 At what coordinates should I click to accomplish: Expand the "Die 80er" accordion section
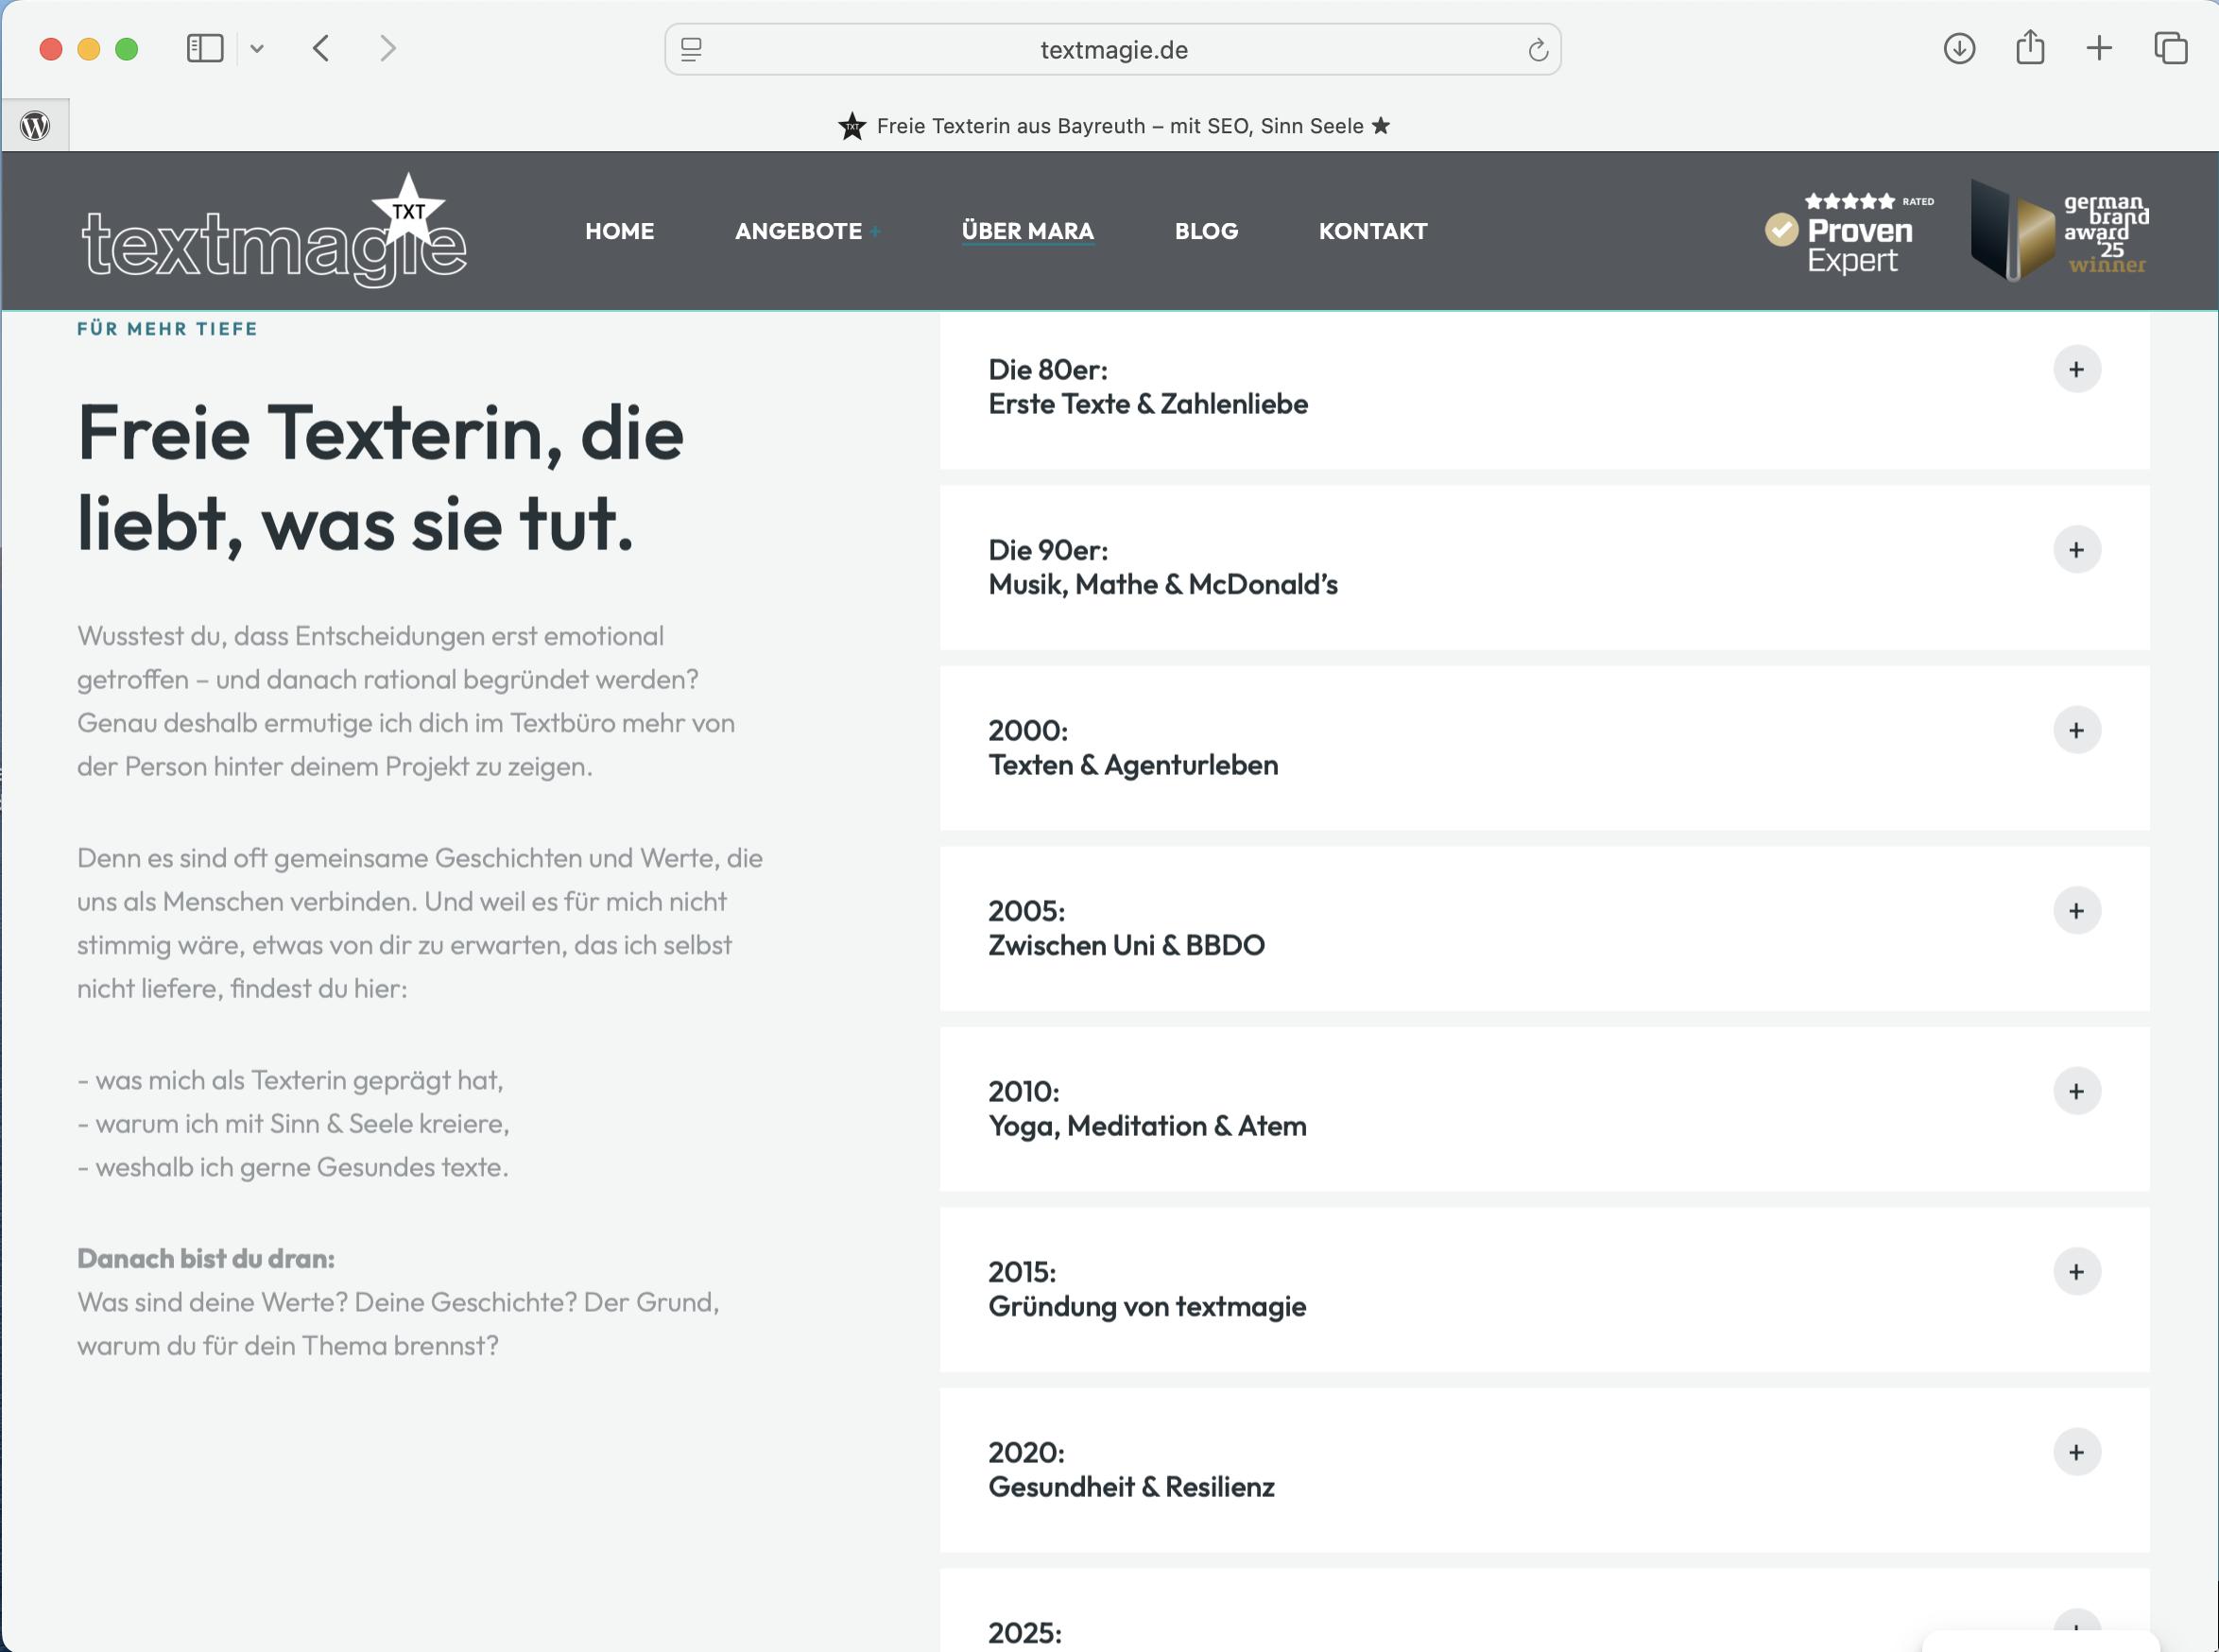pyautogui.click(x=2076, y=370)
